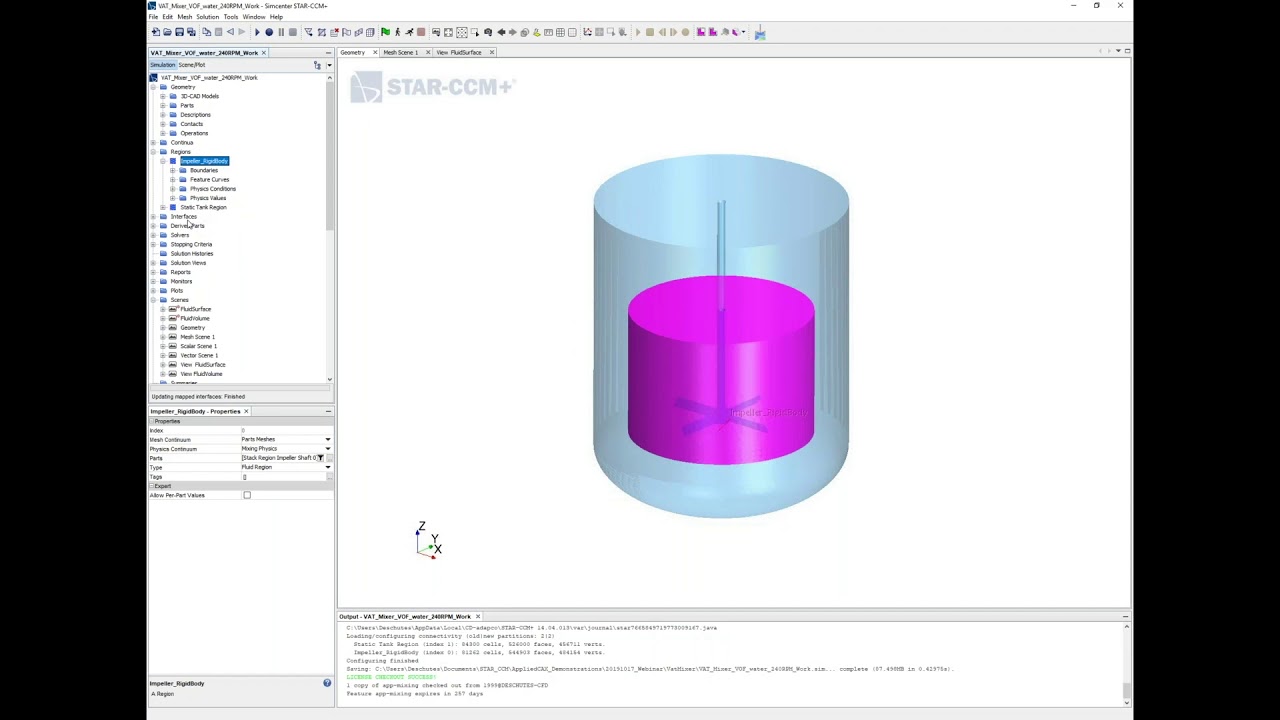Viewport: 1280px width, 720px height.
Task: Click the magenta scene icon in toolbar
Action: pyautogui.click(x=701, y=32)
